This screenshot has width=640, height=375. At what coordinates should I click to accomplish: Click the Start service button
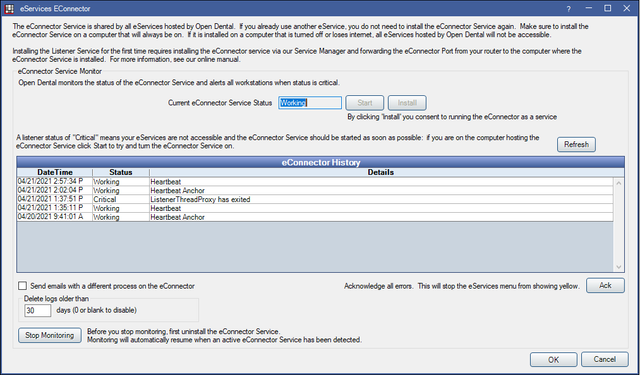pyautogui.click(x=364, y=103)
